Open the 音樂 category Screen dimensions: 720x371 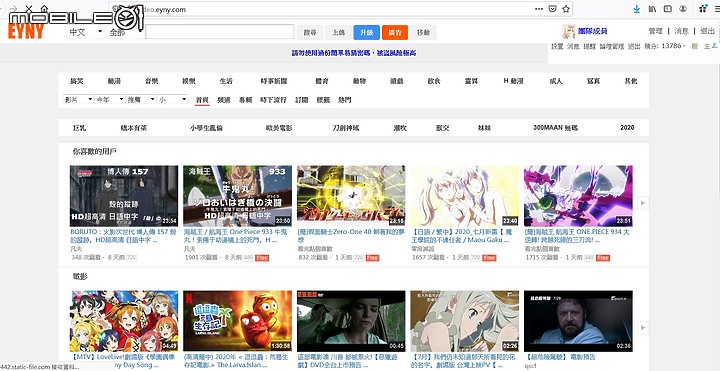pos(152,81)
